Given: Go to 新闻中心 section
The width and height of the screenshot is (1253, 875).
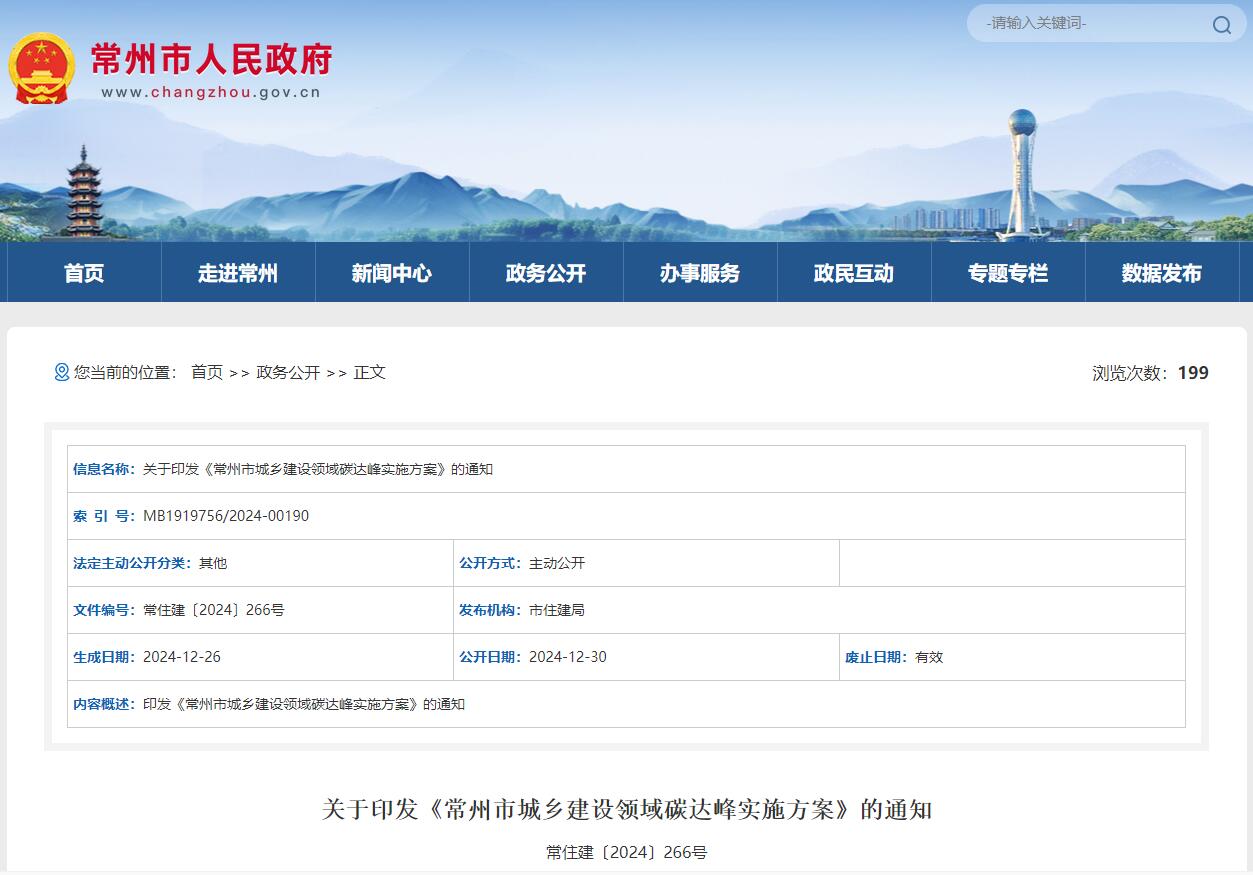Looking at the screenshot, I should pos(392,273).
